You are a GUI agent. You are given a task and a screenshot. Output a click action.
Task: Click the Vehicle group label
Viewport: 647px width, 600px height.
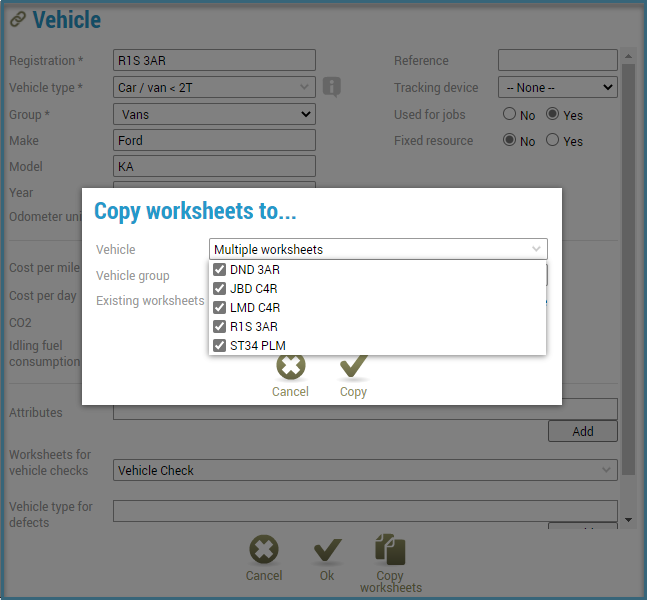(x=133, y=275)
